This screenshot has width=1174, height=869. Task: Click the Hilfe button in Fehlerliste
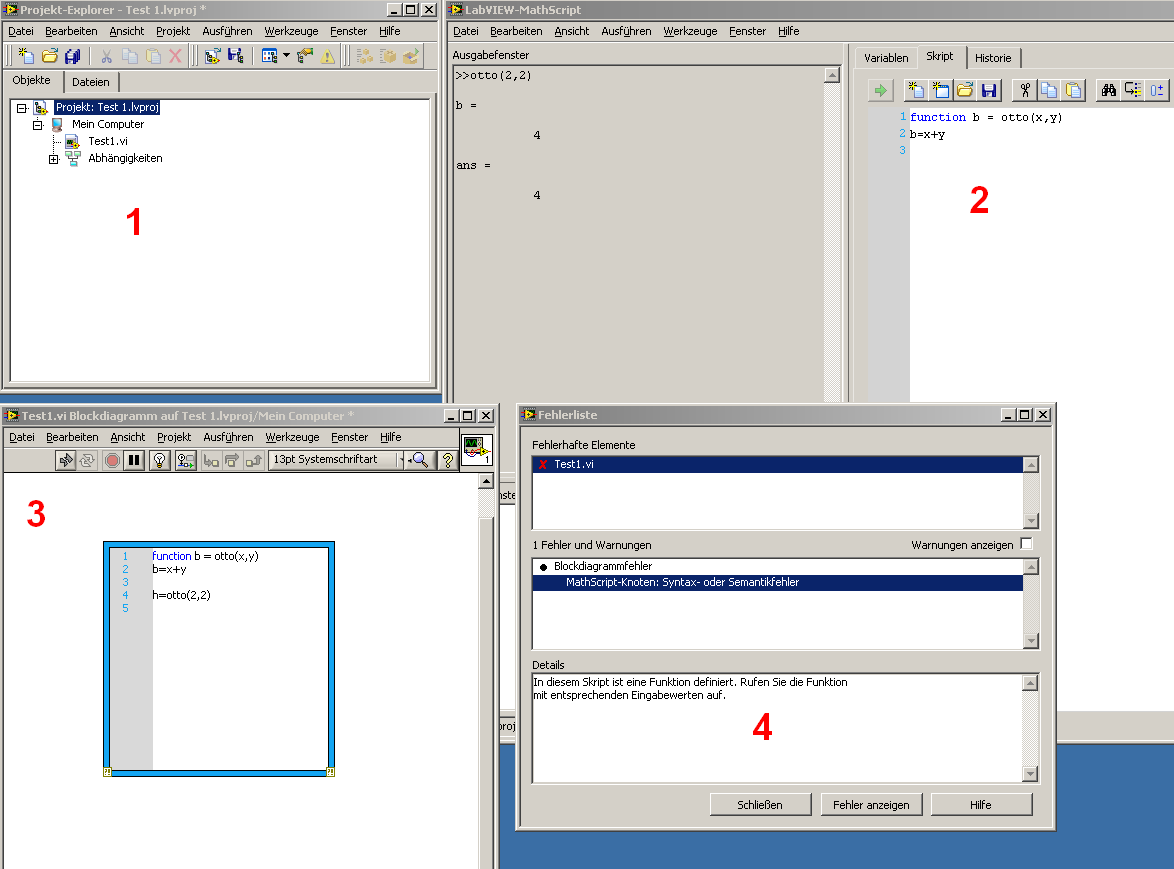pos(981,805)
